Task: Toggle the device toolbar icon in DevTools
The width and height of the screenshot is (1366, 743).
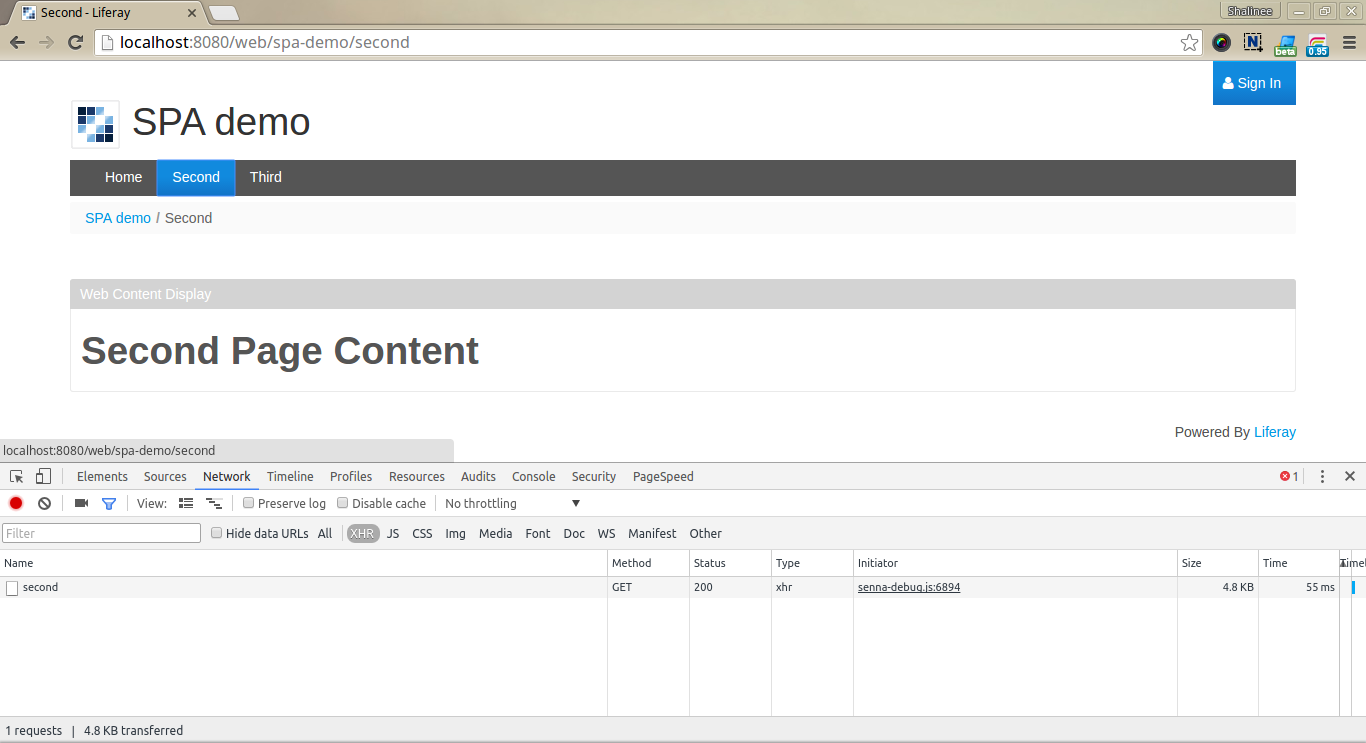Action: pos(43,476)
